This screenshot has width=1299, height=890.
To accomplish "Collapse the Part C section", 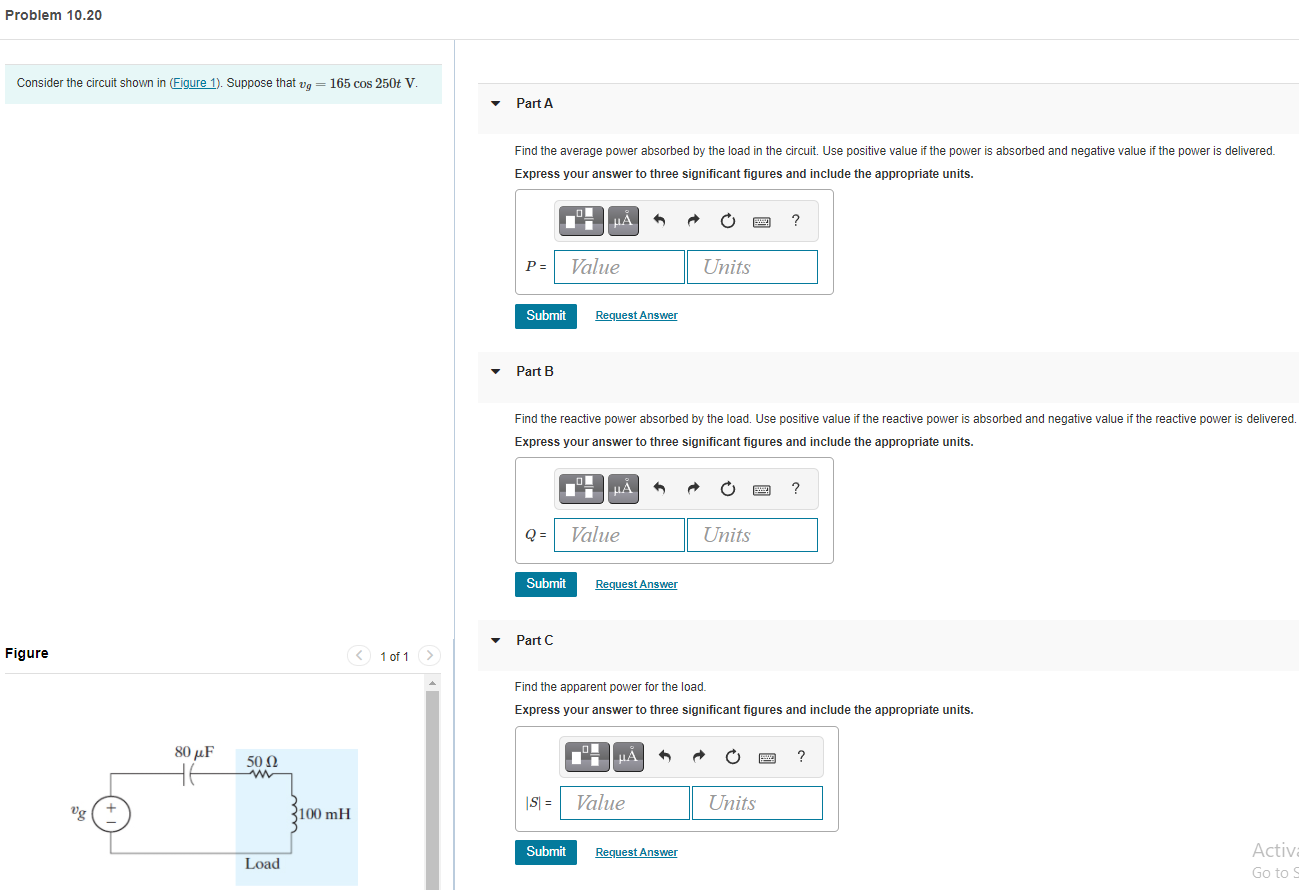I will coord(495,640).
